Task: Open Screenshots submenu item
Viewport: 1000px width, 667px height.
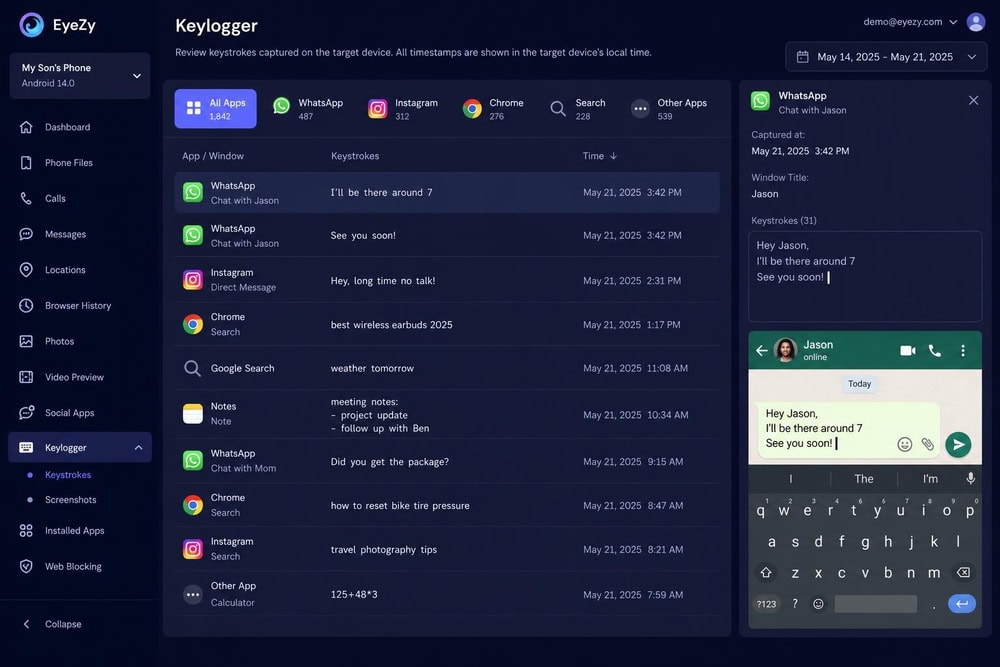Action: [70, 499]
